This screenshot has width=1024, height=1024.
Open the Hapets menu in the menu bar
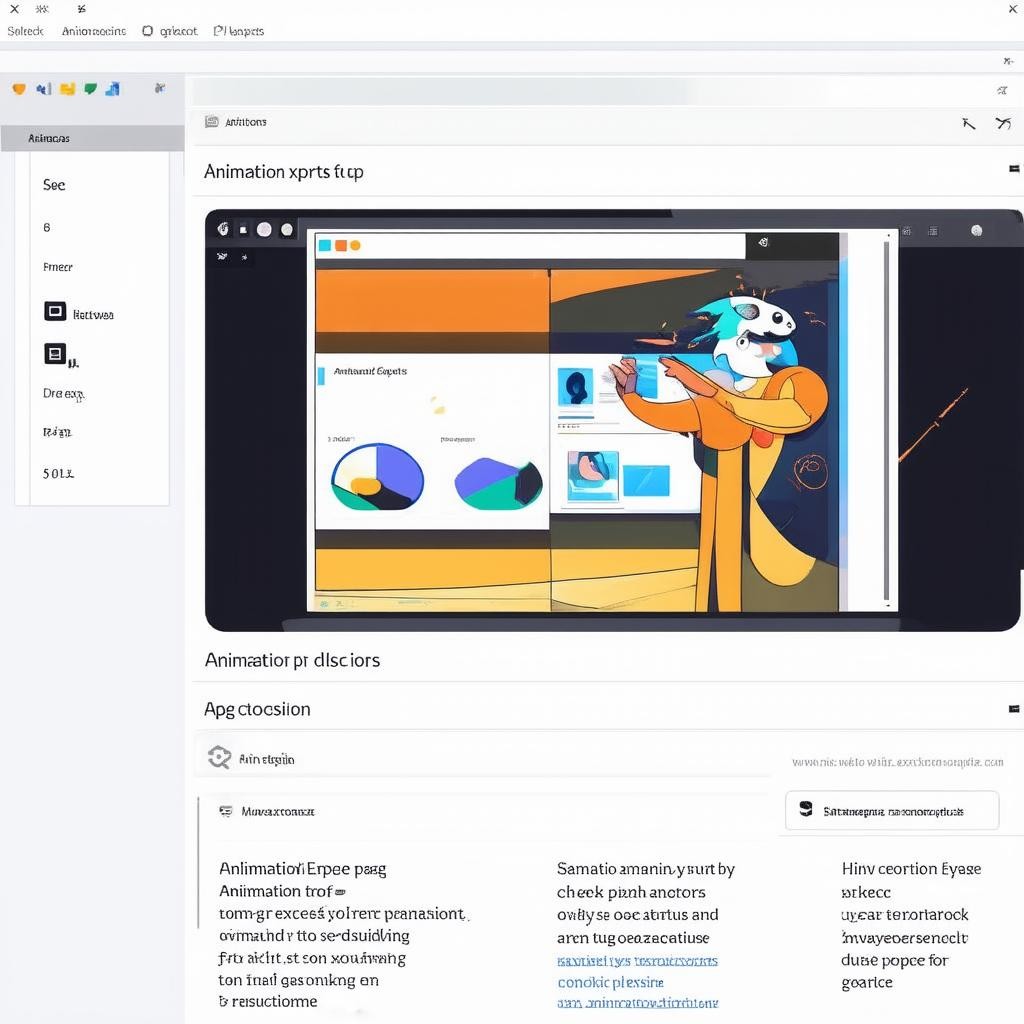click(x=239, y=31)
